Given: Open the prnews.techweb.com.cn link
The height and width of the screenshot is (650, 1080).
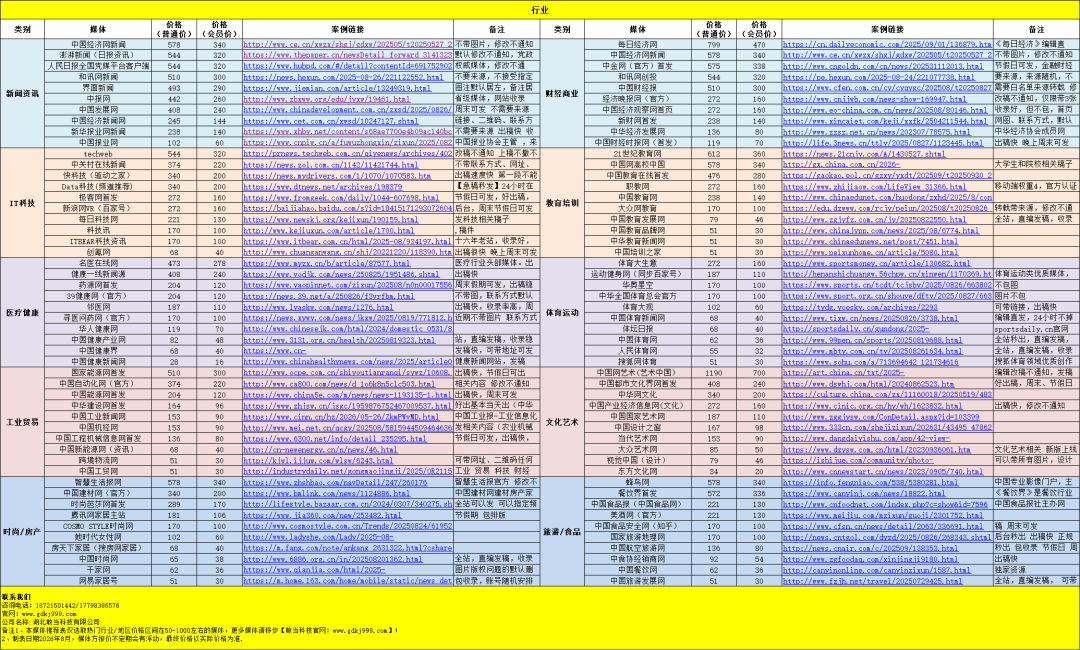Looking at the screenshot, I should 347,154.
